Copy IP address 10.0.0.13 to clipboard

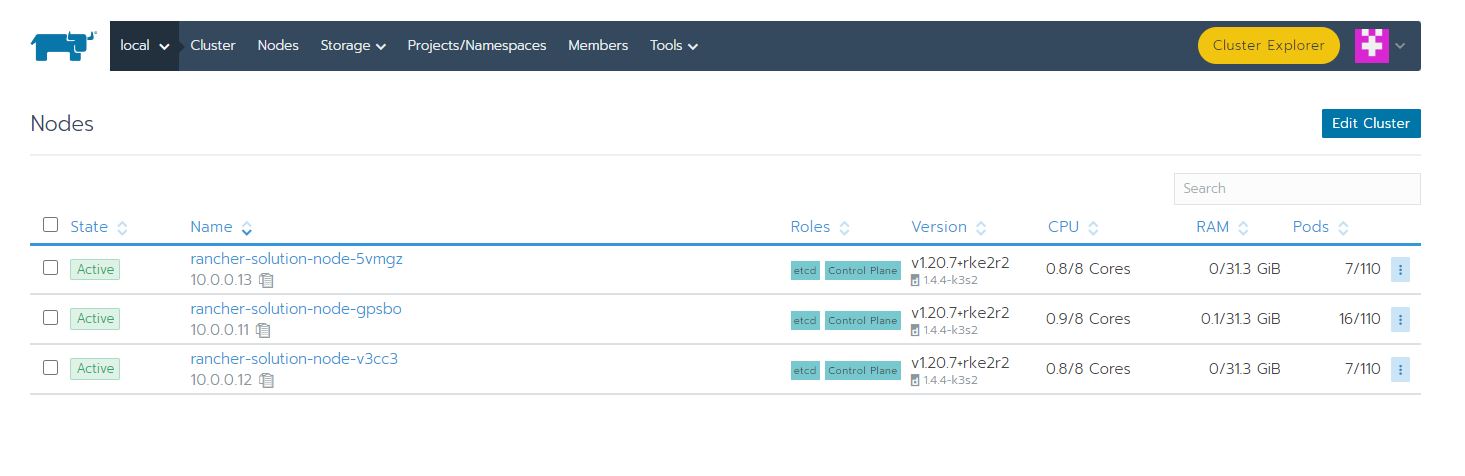(266, 280)
